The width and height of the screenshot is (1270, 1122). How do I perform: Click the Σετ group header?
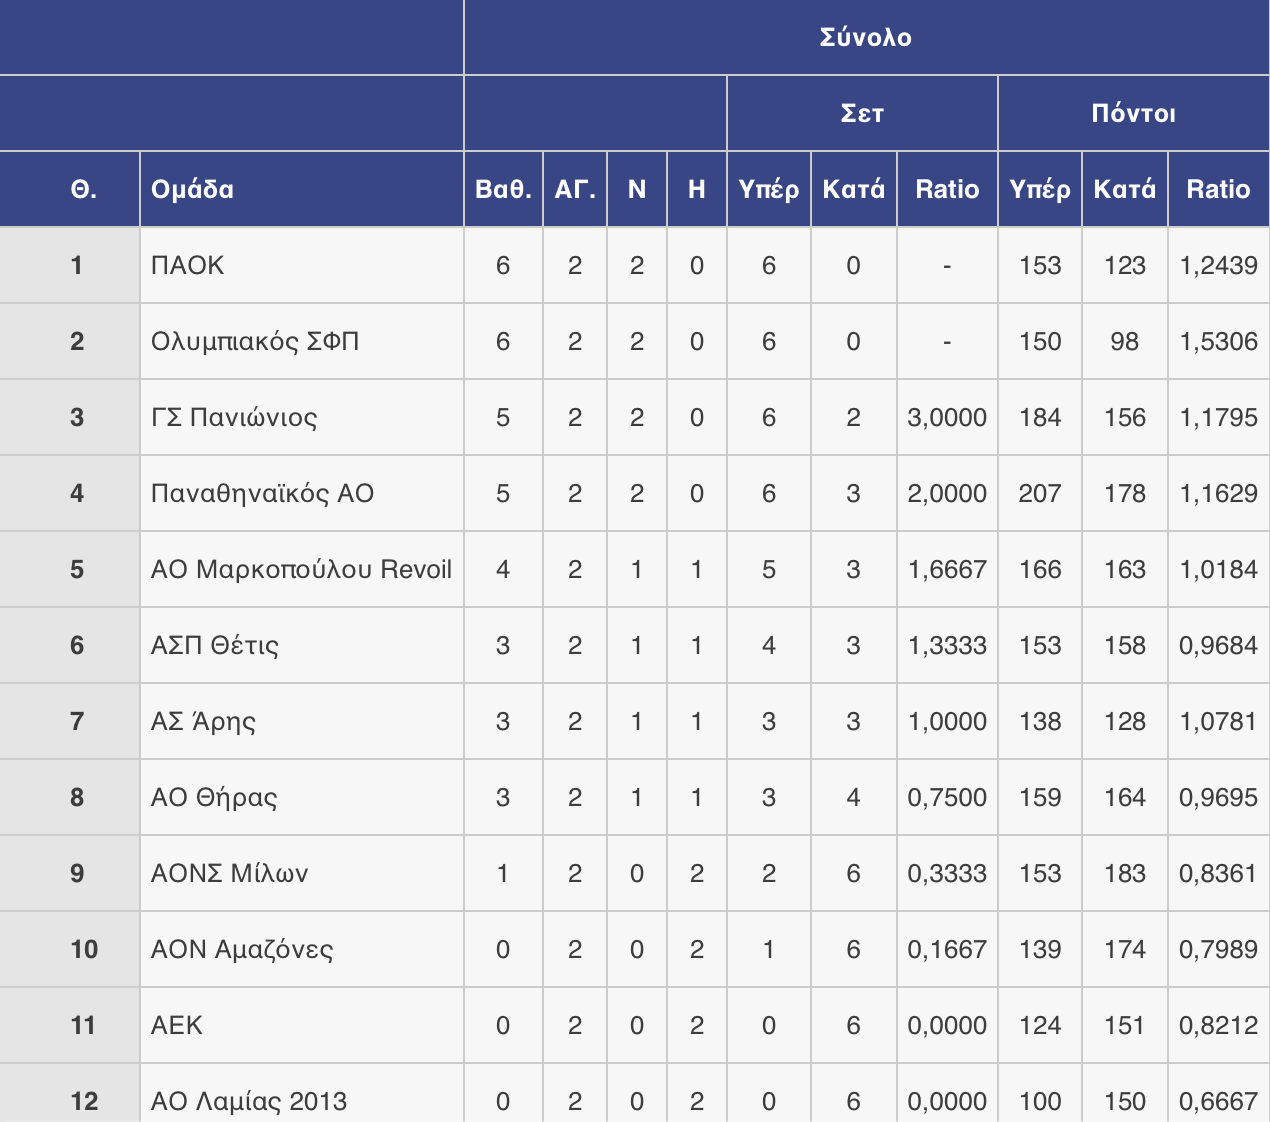[x=862, y=113]
